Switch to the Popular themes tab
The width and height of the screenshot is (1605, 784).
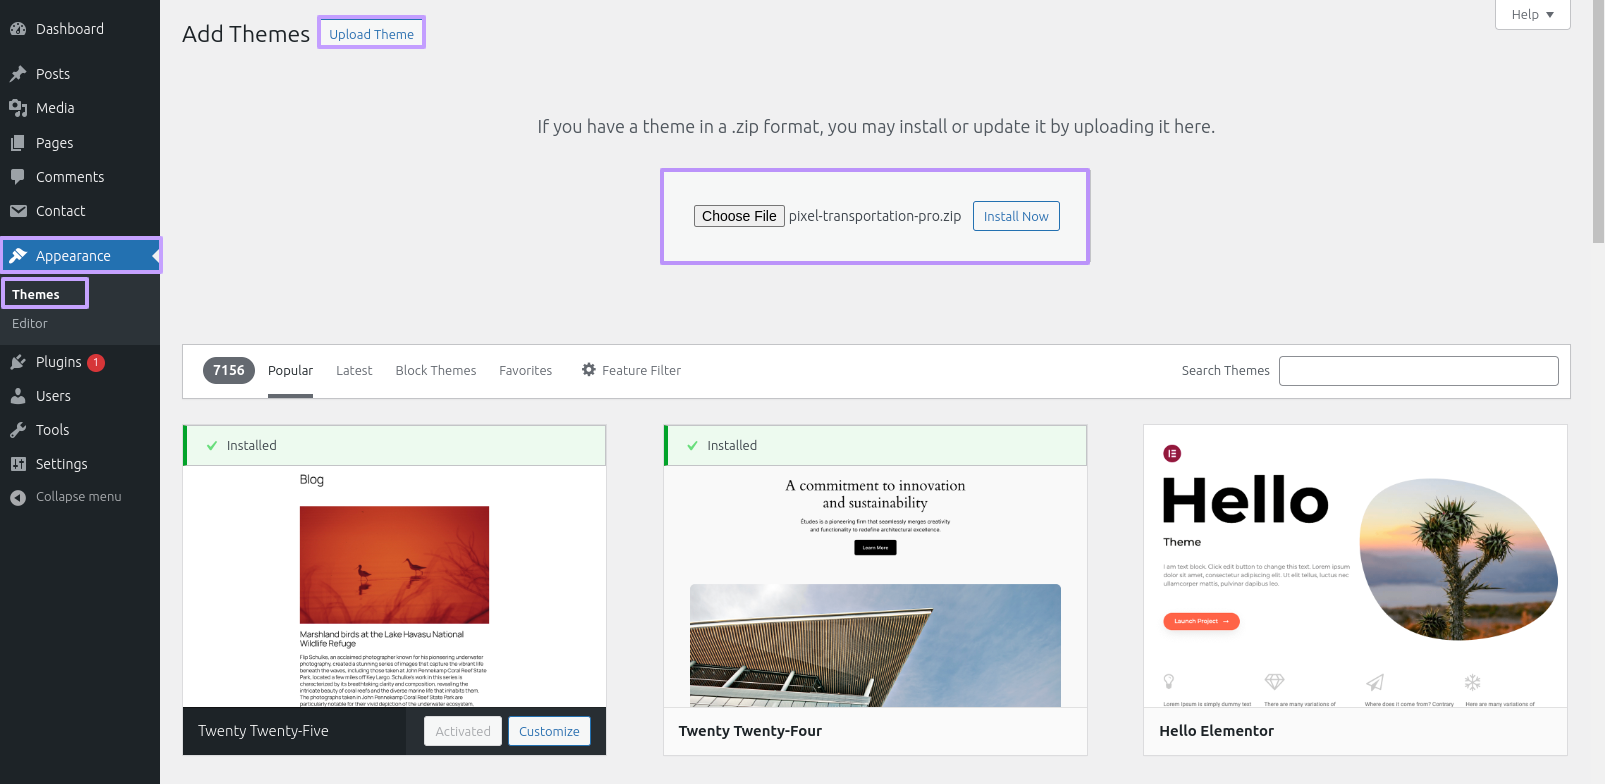(x=290, y=371)
